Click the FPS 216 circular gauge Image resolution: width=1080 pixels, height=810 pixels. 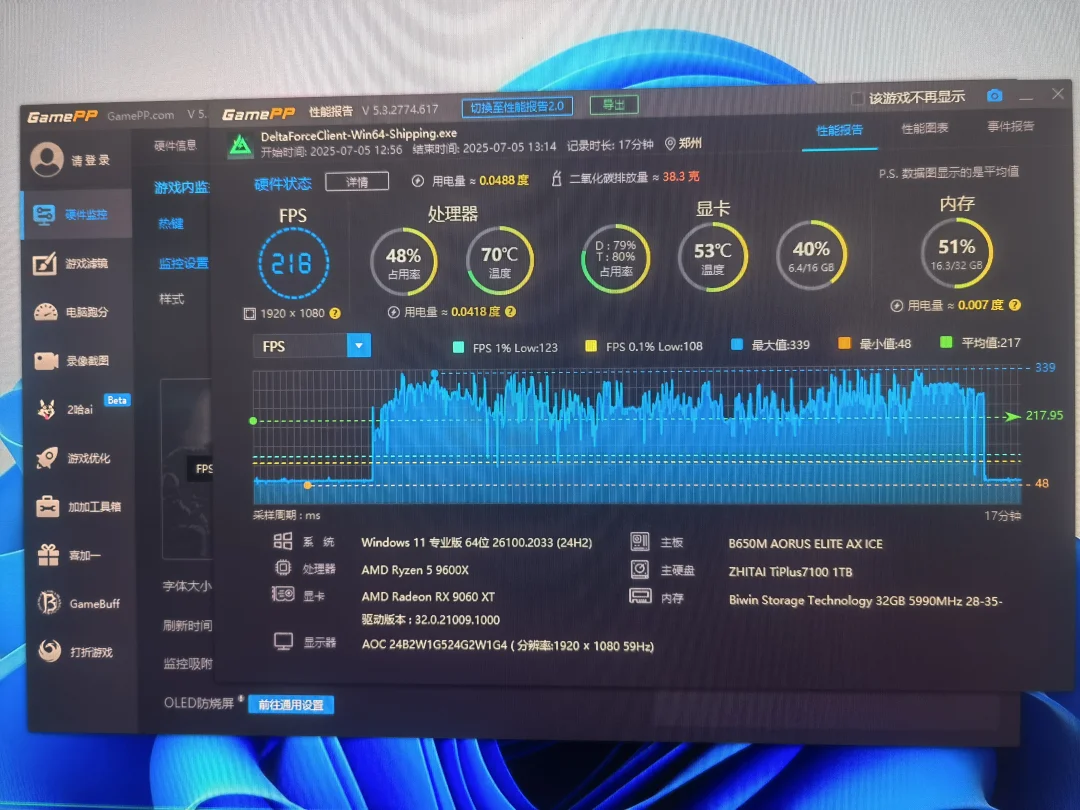pos(293,263)
